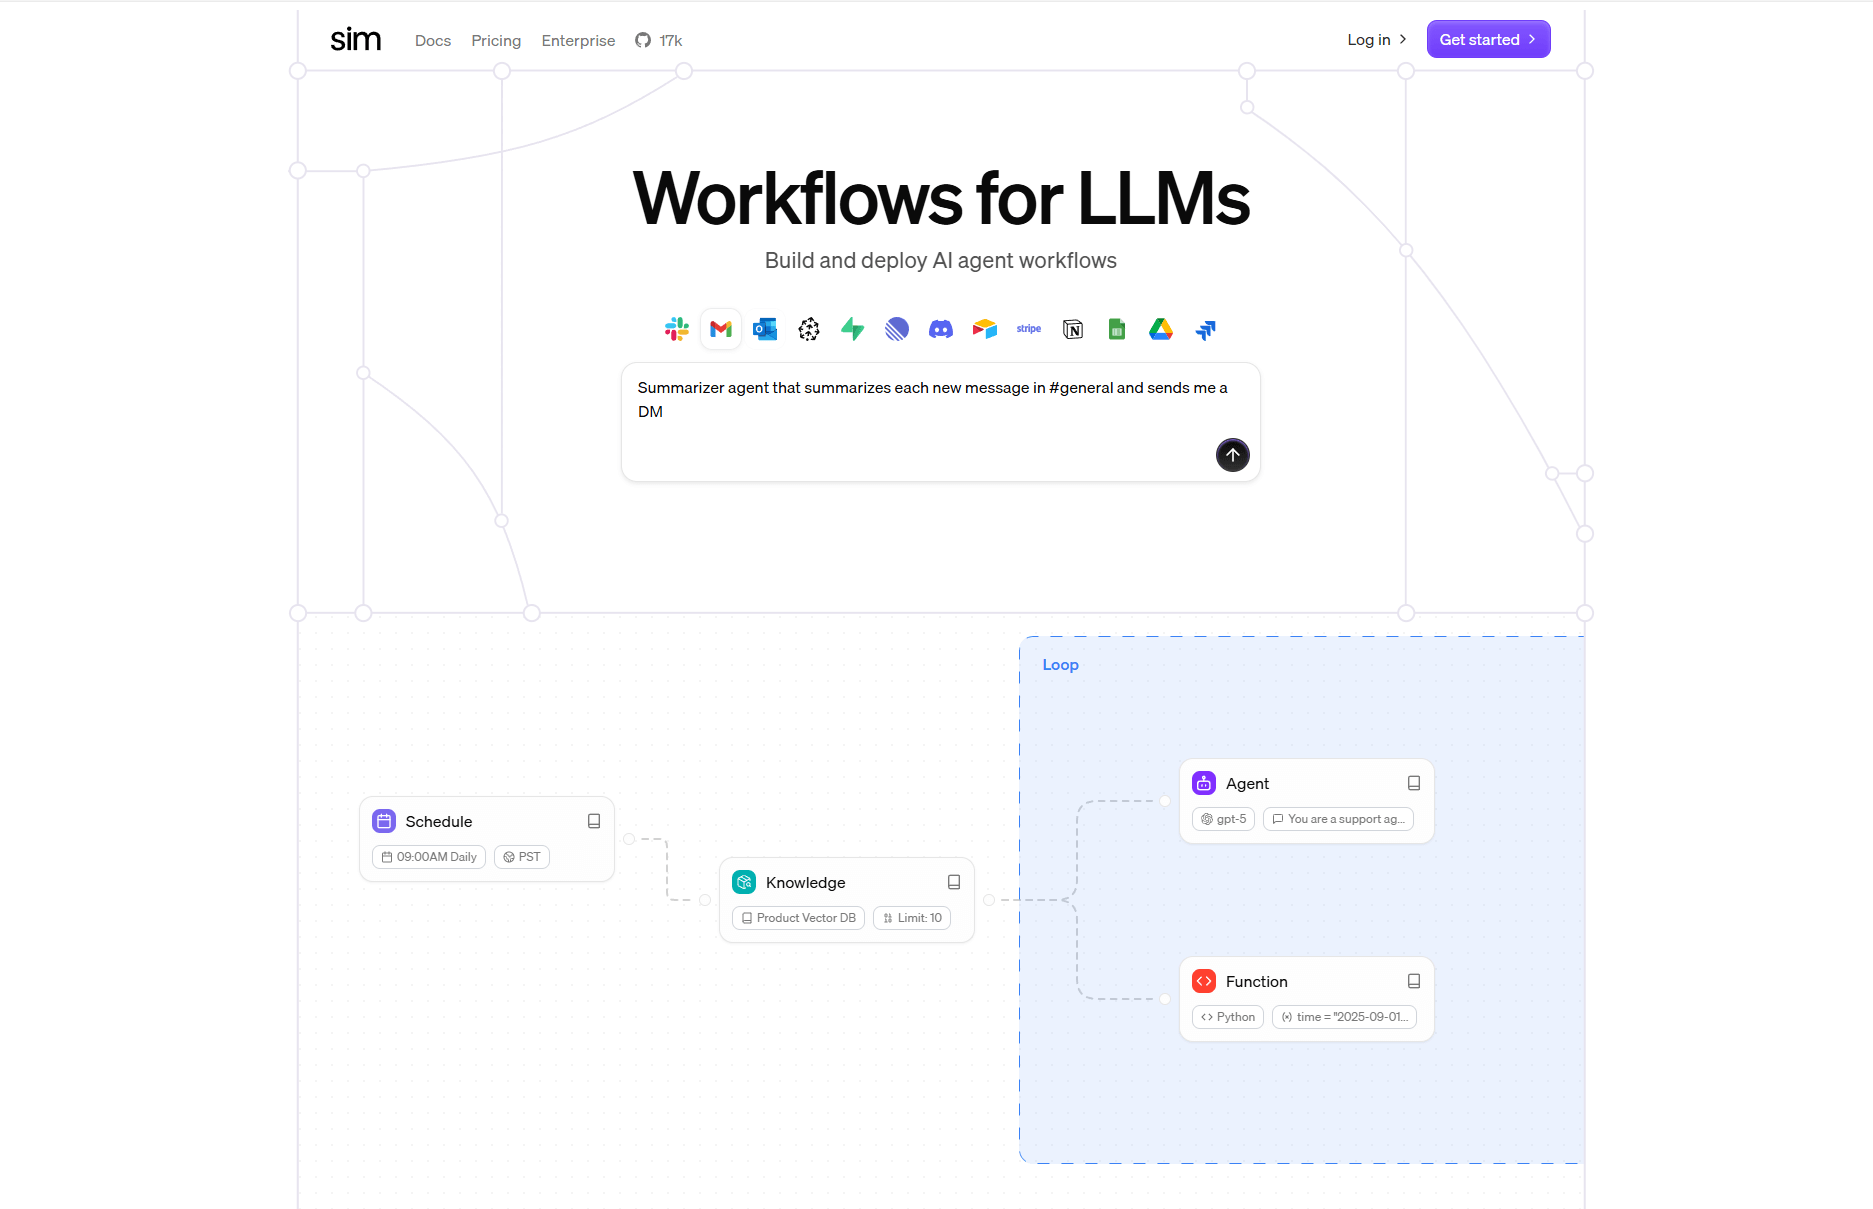Choose the Gmail integration icon
The height and width of the screenshot is (1209, 1873).
[x=721, y=329]
